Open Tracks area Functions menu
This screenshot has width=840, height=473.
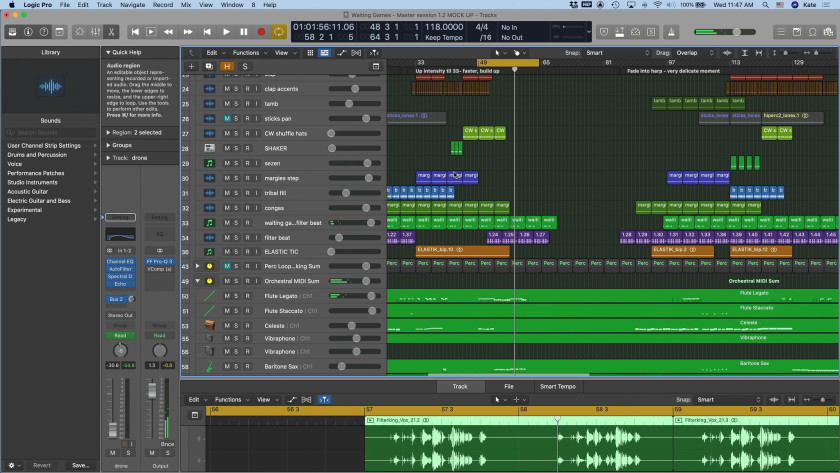[249, 52]
